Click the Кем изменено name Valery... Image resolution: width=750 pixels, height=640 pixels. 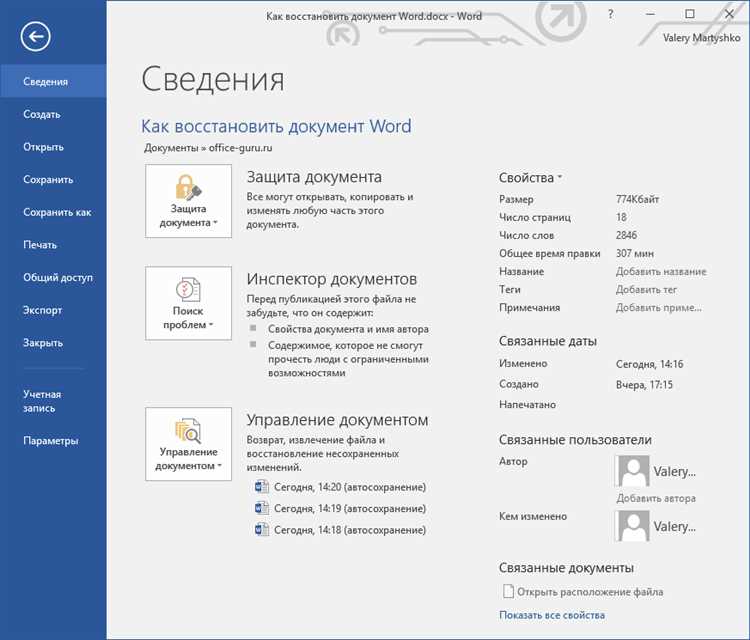[x=674, y=527]
